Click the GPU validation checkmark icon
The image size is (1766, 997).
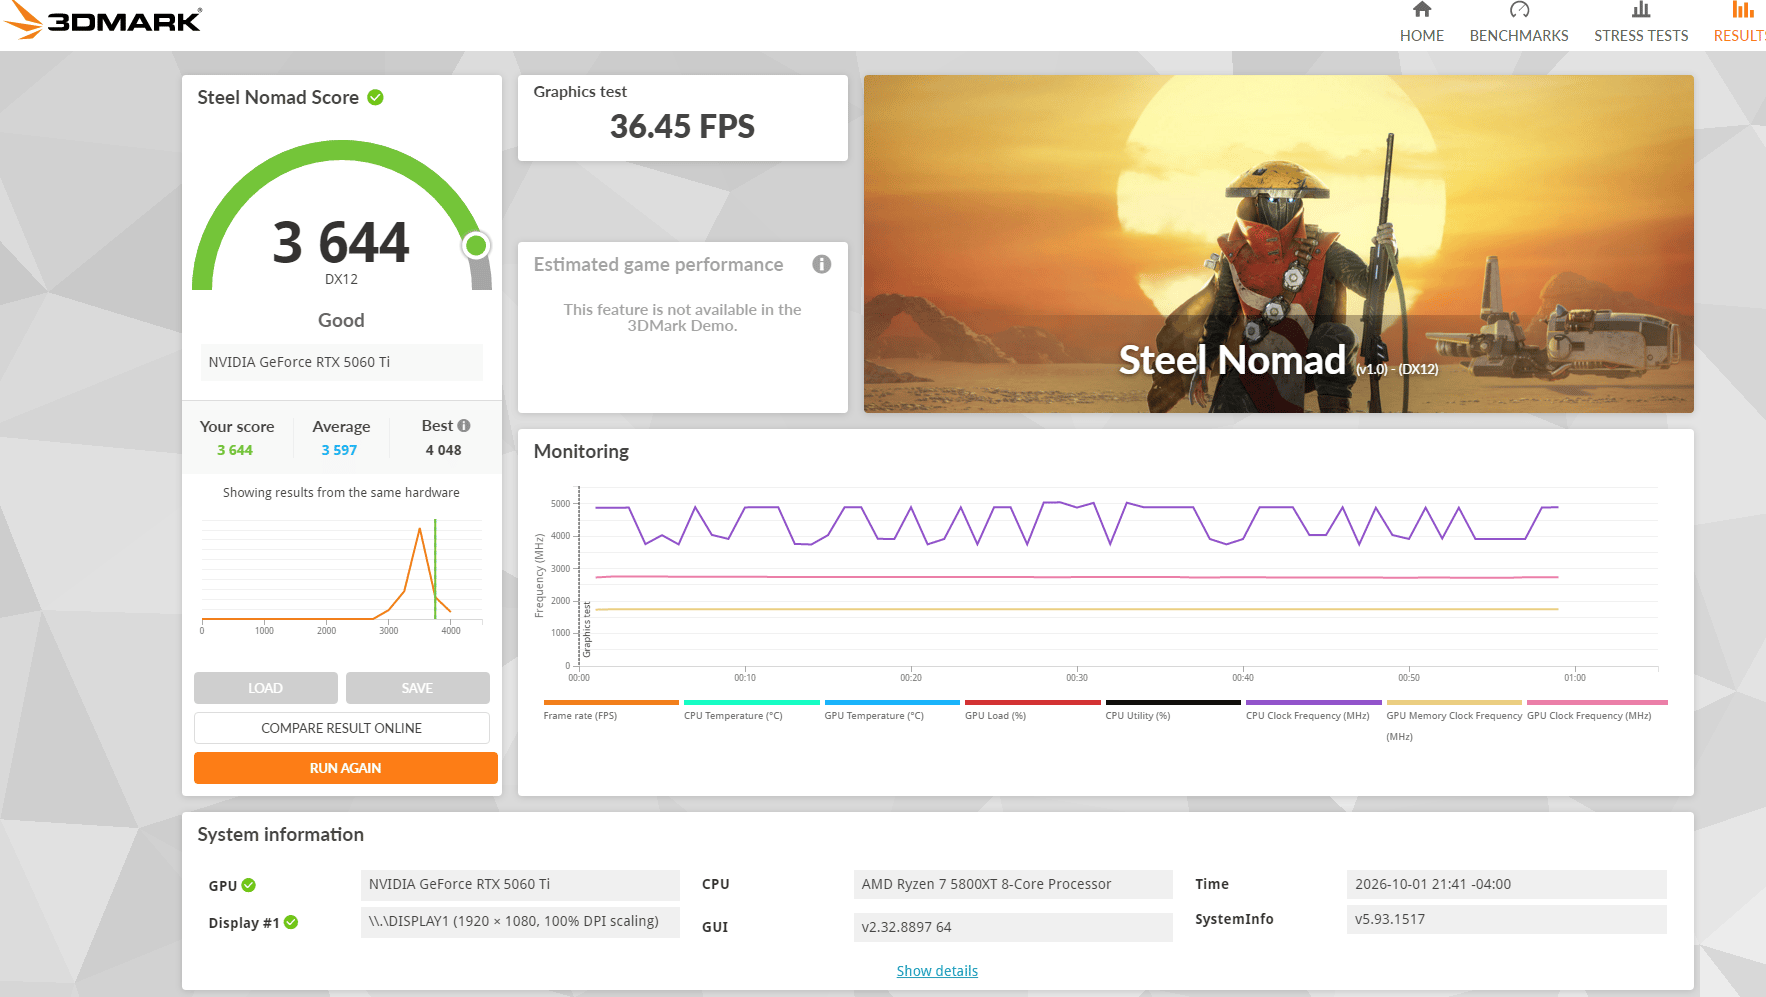click(x=249, y=885)
